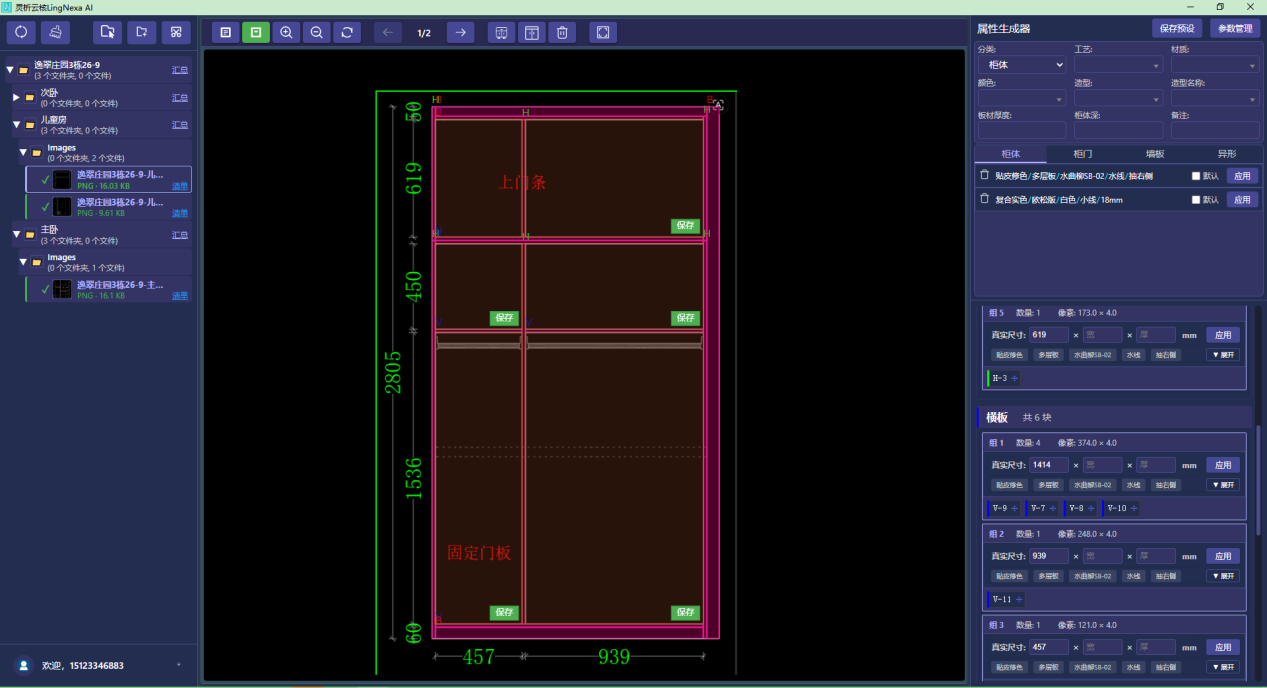Click the 备注 input field
1267x688 pixels.
1215,130
